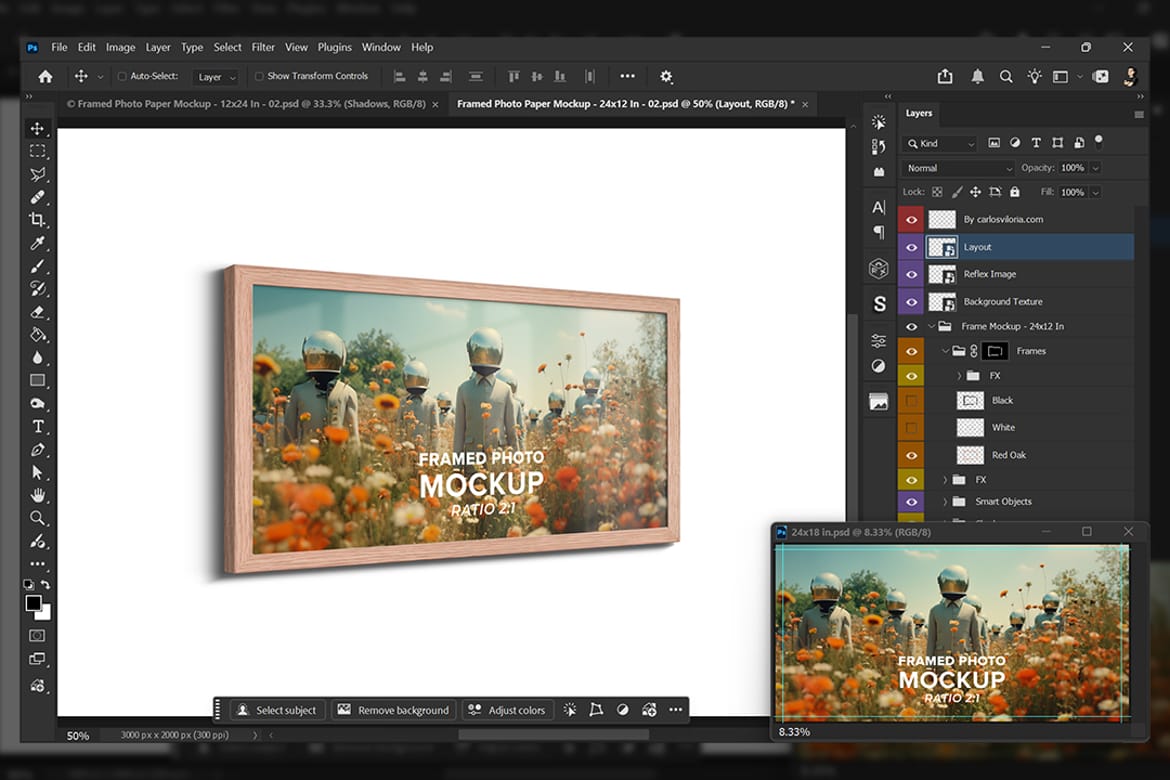Filter layers by type (T) icon
Screen dimensions: 1170x780
[1036, 143]
